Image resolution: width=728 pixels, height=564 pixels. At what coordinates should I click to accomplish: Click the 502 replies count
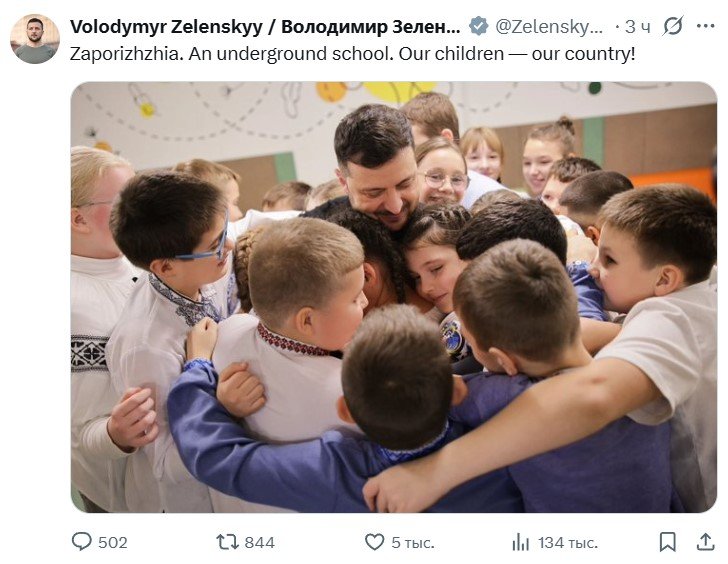point(113,542)
